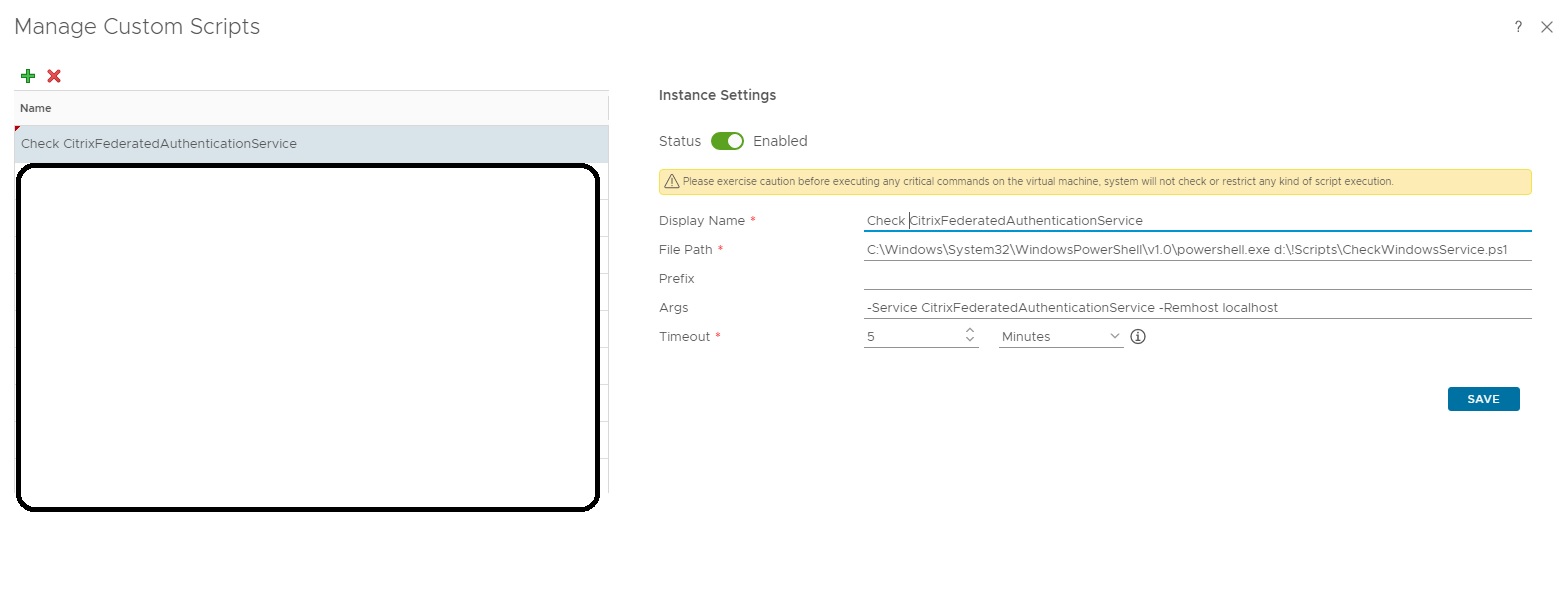Image resolution: width=1568 pixels, height=592 pixels.
Task: Toggle the Status Enabled switch
Action: click(x=727, y=141)
